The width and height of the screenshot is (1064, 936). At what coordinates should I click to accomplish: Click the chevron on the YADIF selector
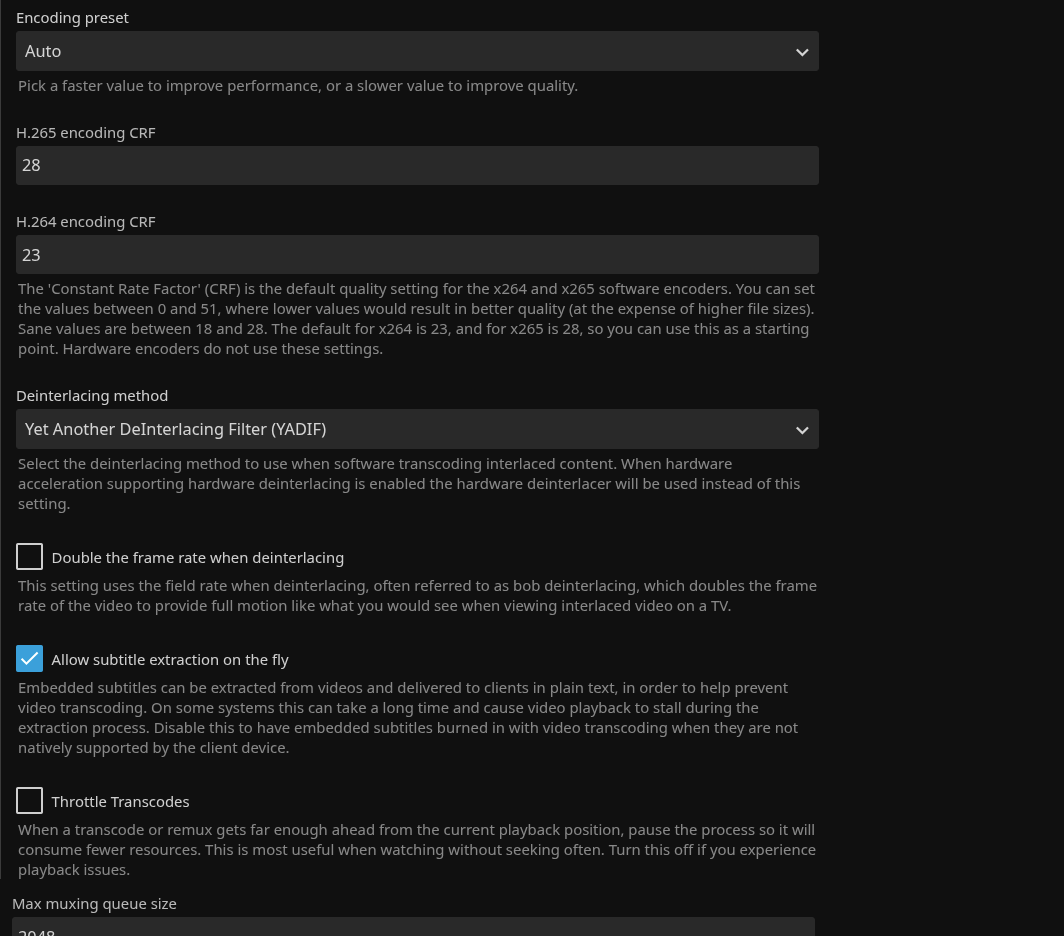802,430
